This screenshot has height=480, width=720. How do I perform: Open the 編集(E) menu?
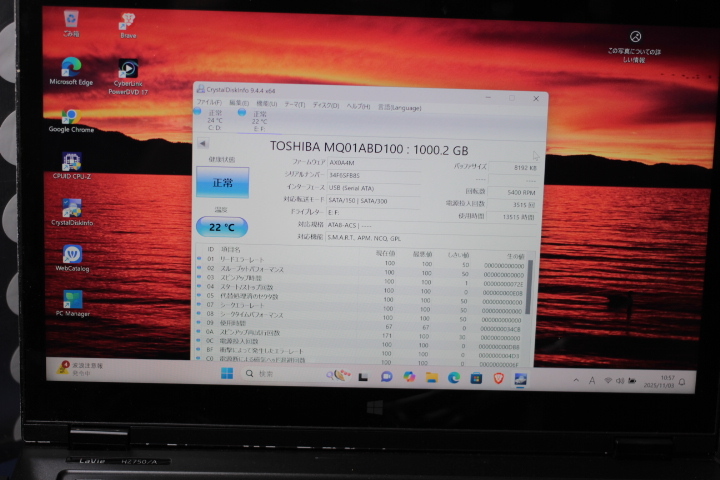[239, 103]
